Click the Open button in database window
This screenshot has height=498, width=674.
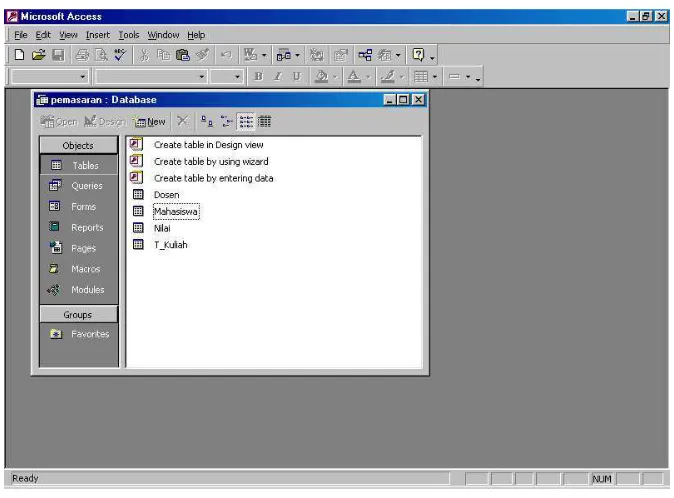click(x=58, y=122)
